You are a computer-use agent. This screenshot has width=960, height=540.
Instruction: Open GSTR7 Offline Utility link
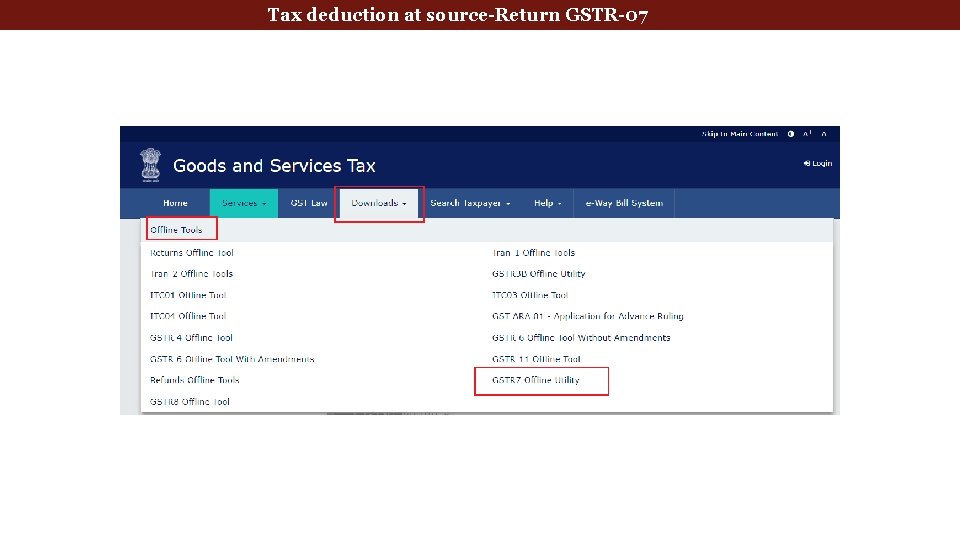[x=536, y=380]
